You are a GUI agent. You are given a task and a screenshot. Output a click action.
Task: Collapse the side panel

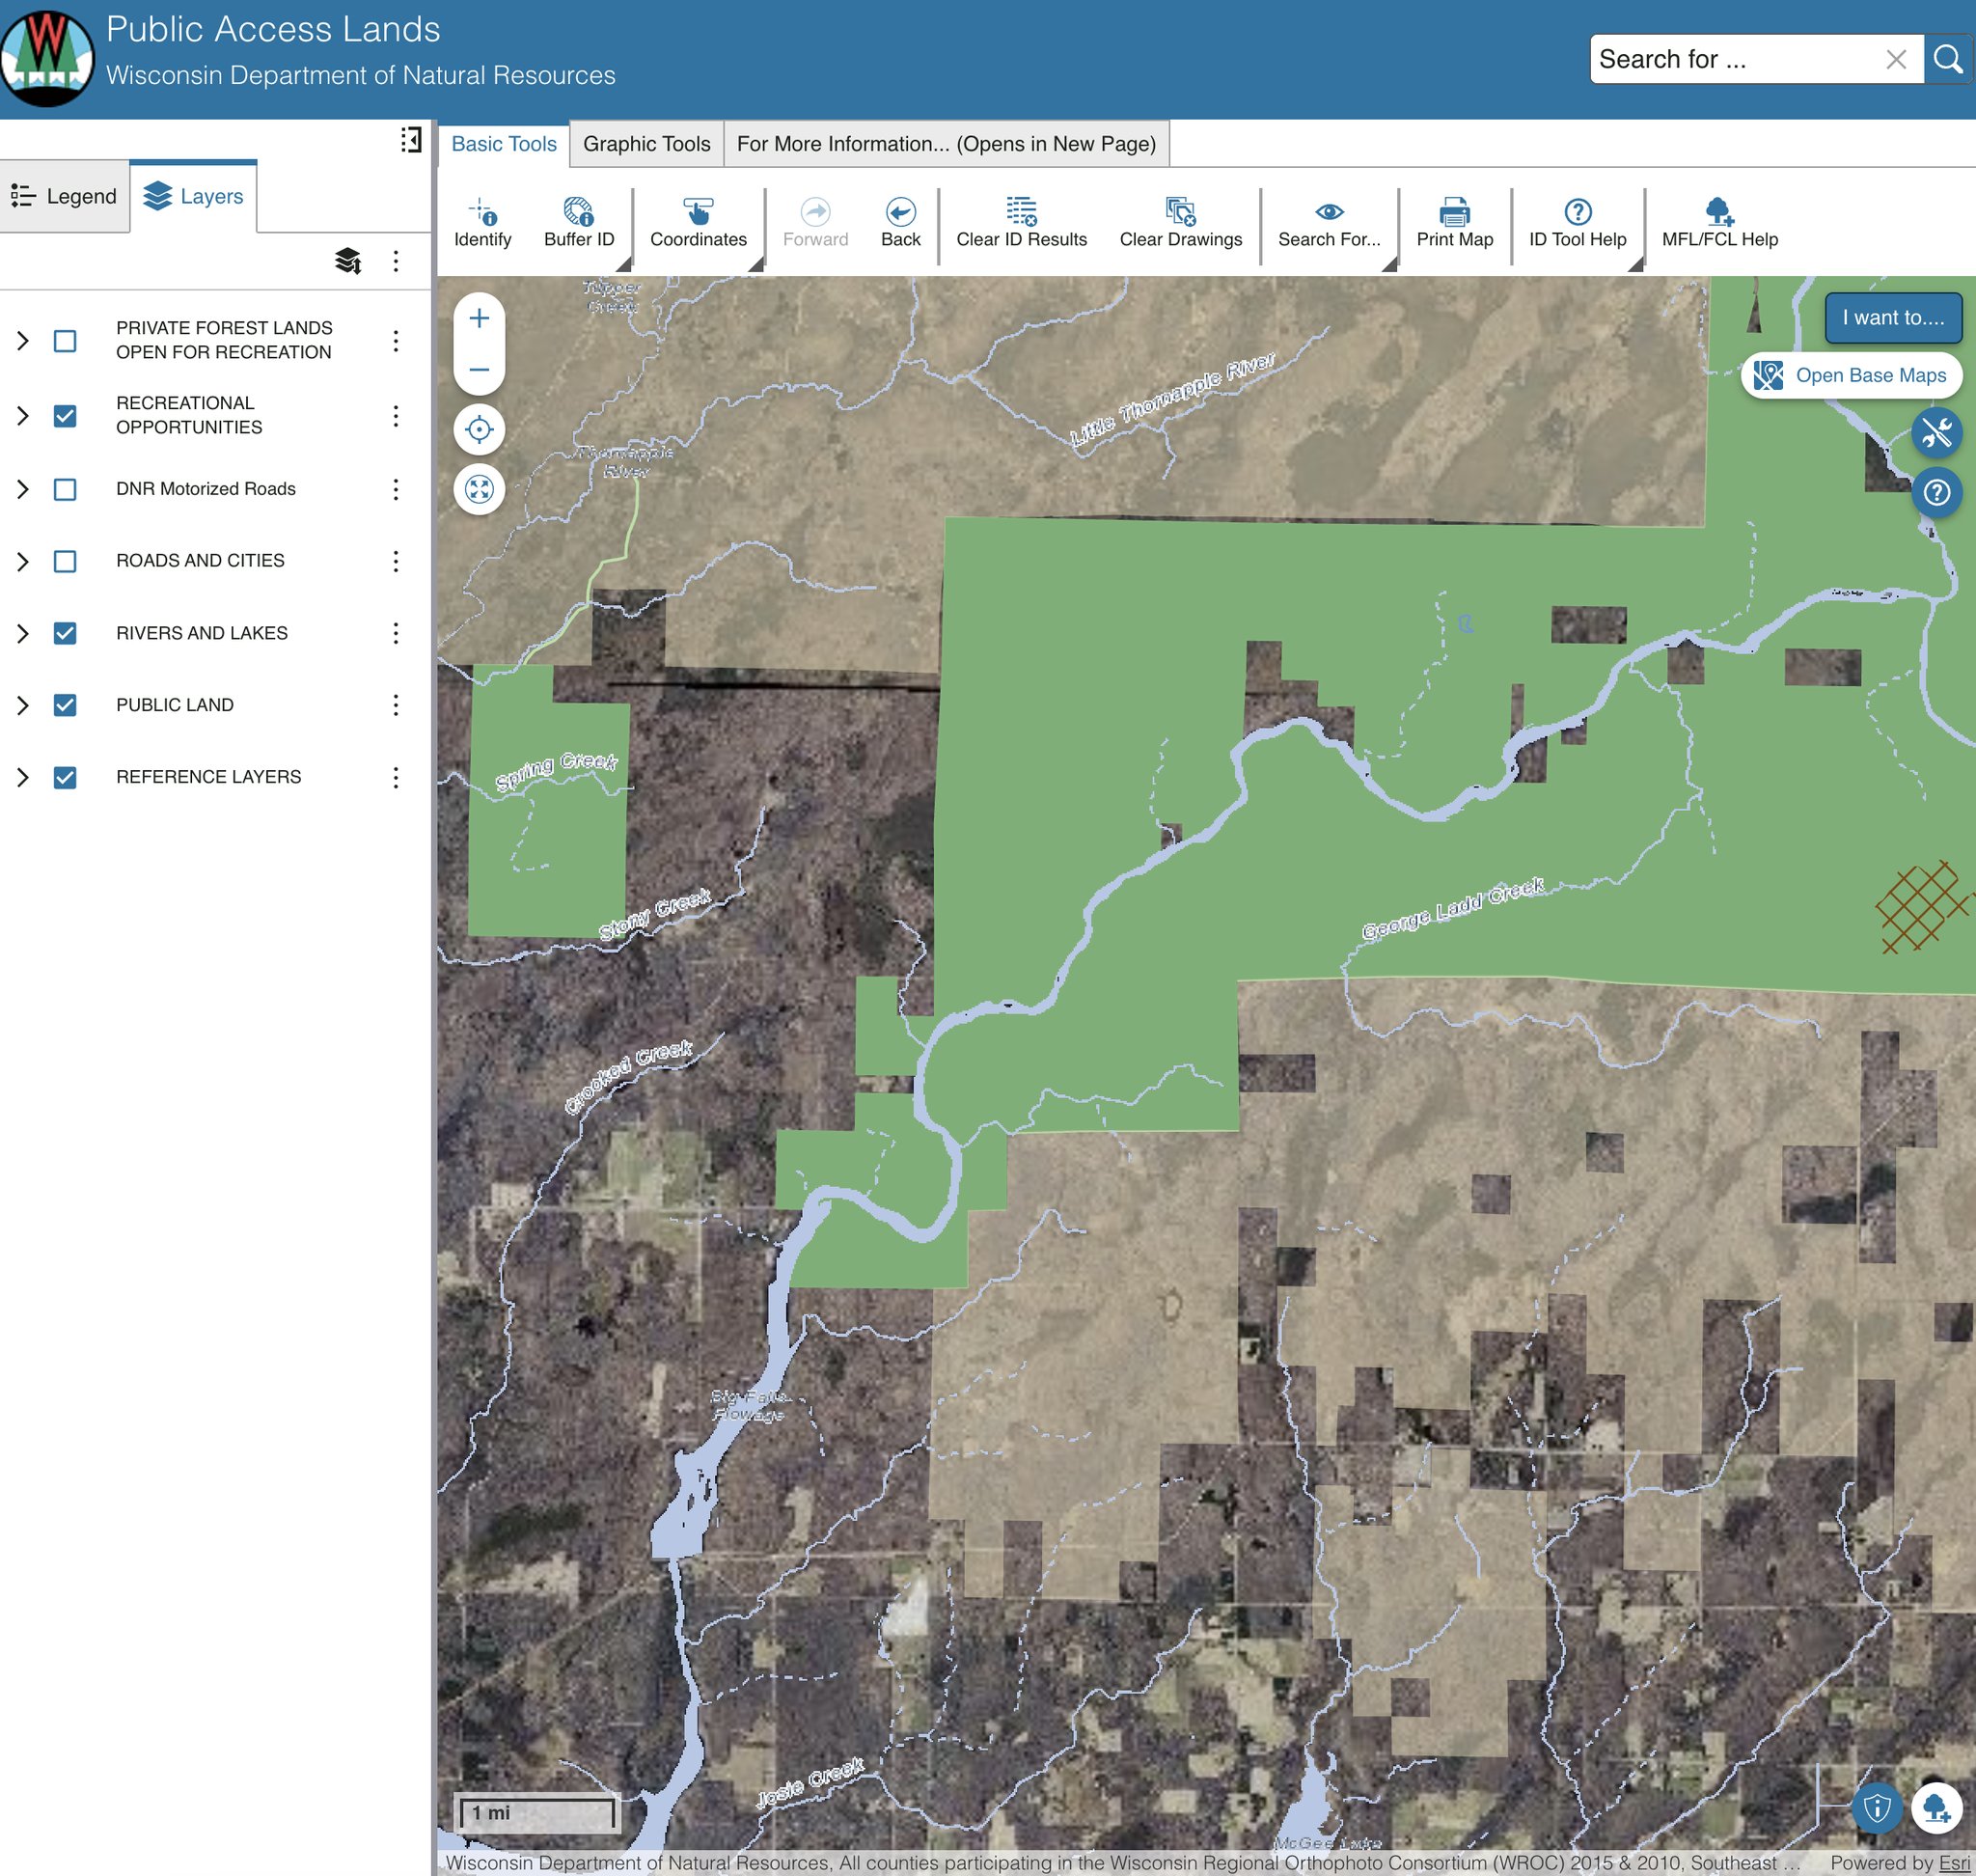(411, 139)
